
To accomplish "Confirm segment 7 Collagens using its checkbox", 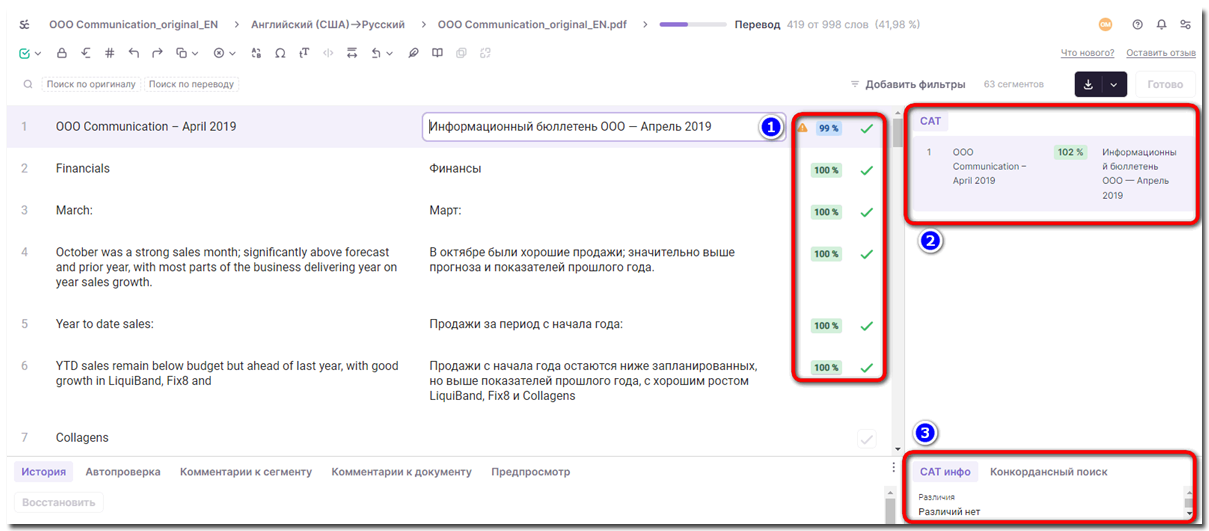I will point(866,438).
